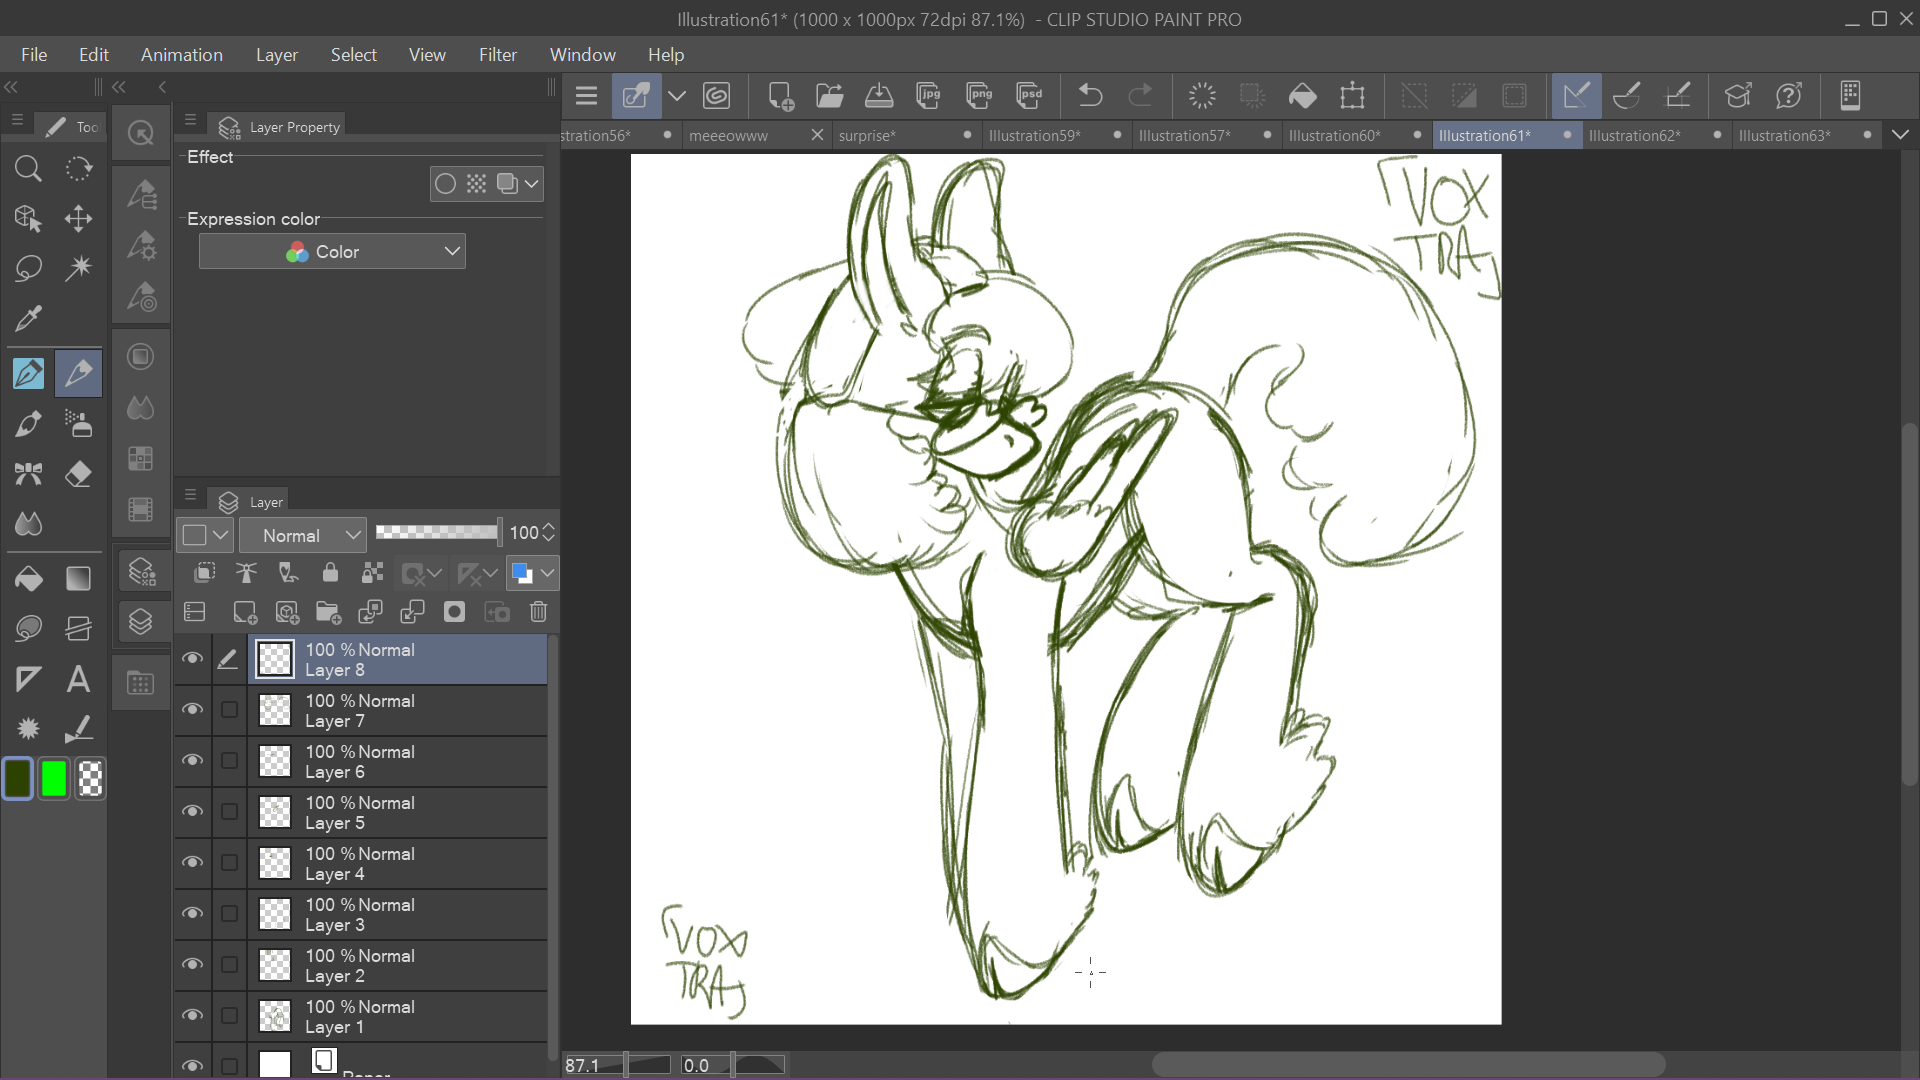
Task: Click the layer opacity slider
Action: pos(437,533)
